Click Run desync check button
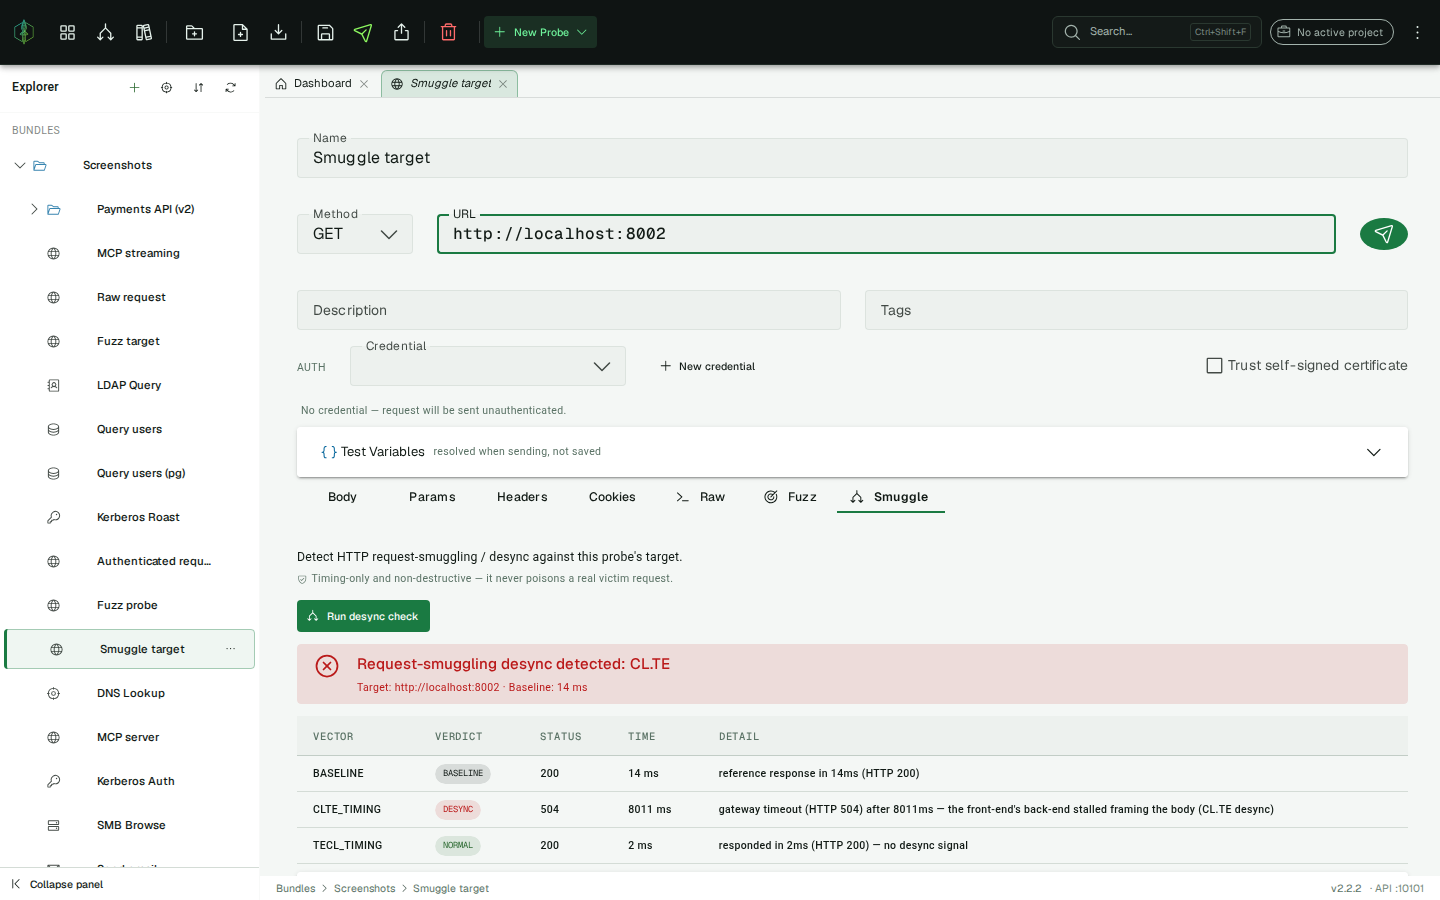Viewport: 1440px width, 900px height. click(x=363, y=616)
